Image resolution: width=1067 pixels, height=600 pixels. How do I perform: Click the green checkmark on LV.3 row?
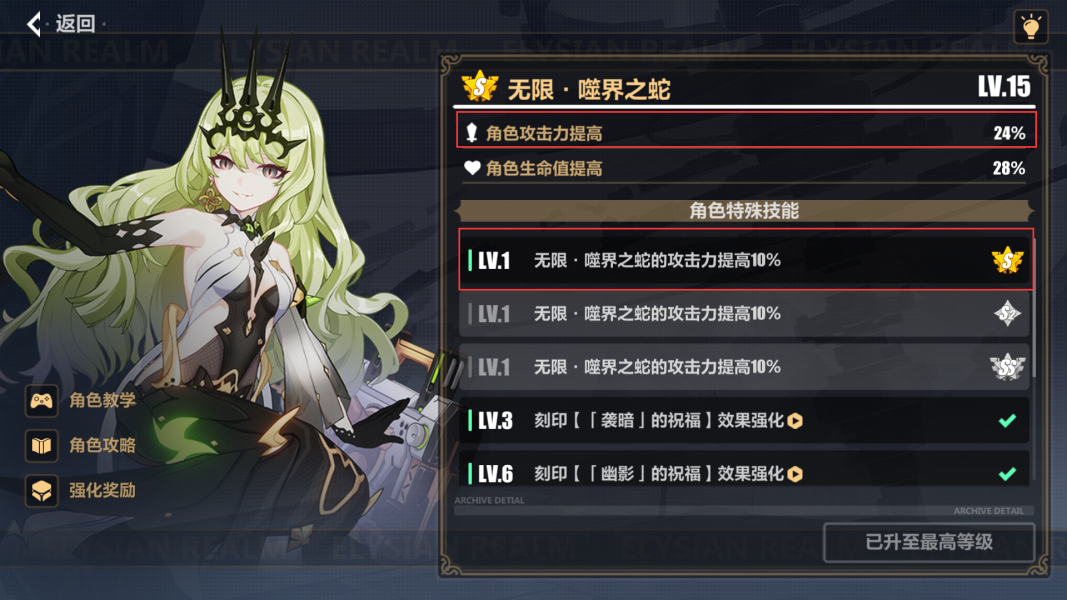[1007, 420]
